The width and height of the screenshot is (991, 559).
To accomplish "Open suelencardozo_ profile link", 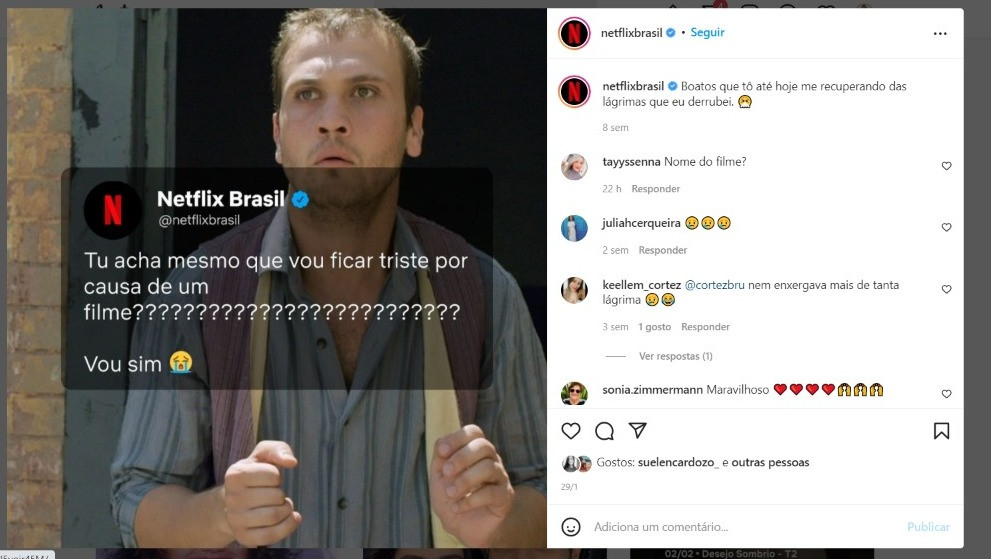I will point(678,462).
